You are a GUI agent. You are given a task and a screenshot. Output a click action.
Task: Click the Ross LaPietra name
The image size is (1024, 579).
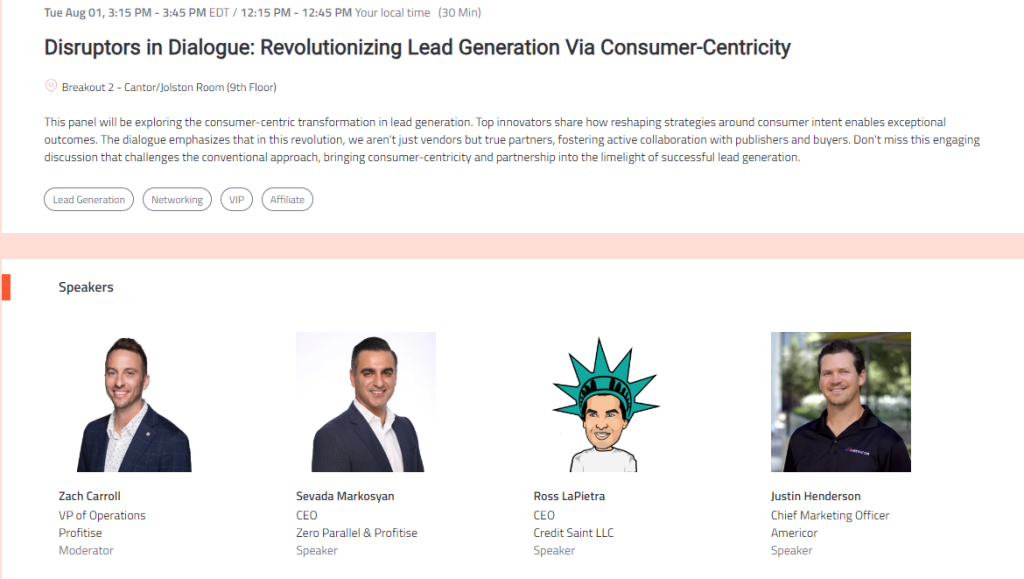569,496
